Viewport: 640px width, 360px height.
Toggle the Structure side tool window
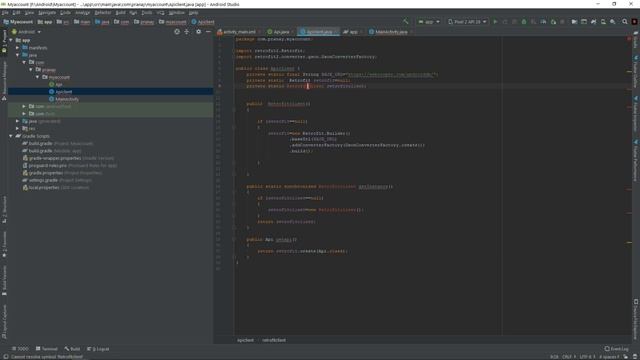click(x=4, y=209)
